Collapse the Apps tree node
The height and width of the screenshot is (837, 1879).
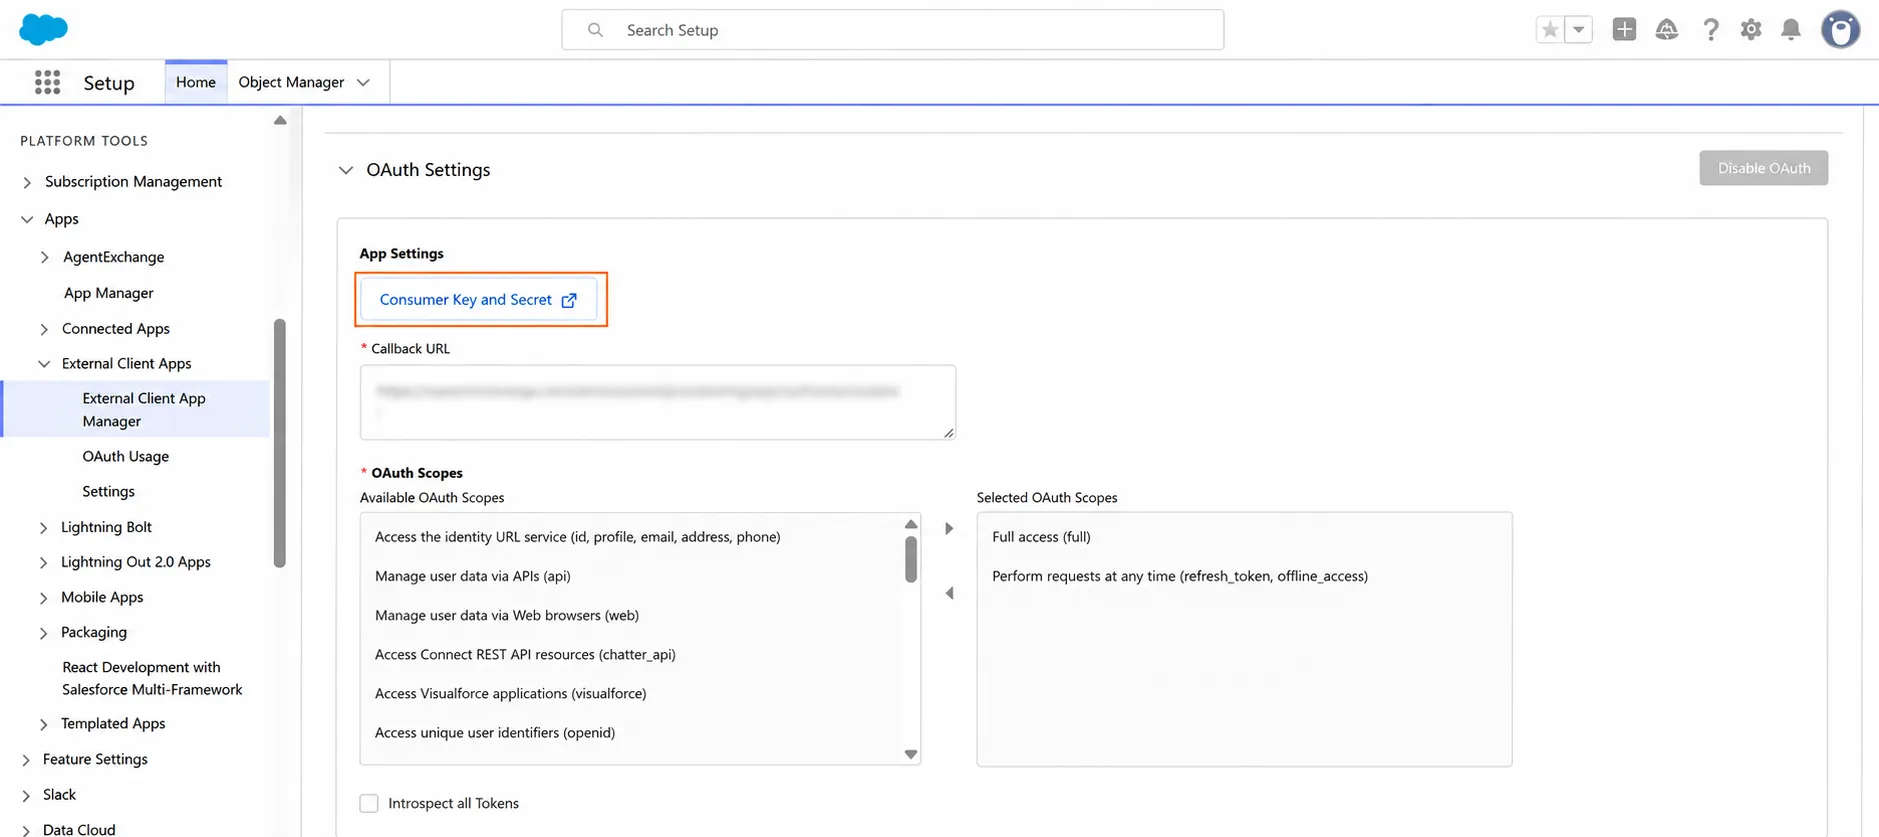(27, 219)
